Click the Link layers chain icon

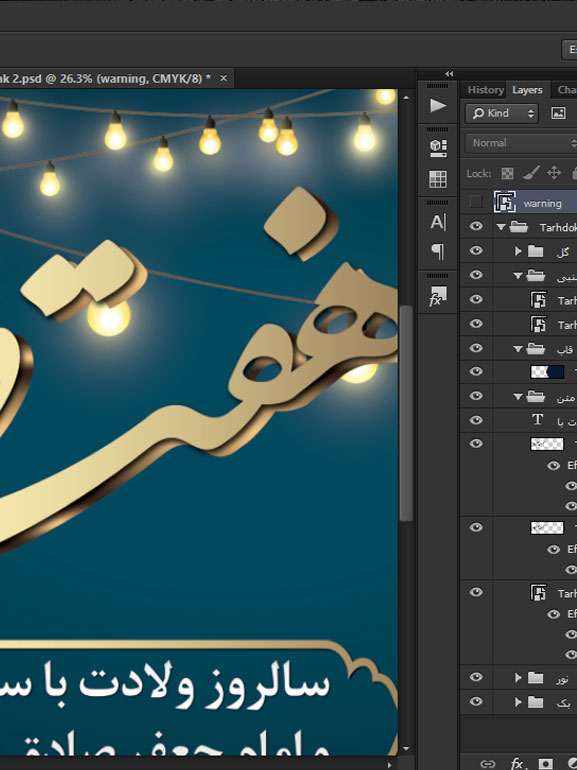pos(488,763)
